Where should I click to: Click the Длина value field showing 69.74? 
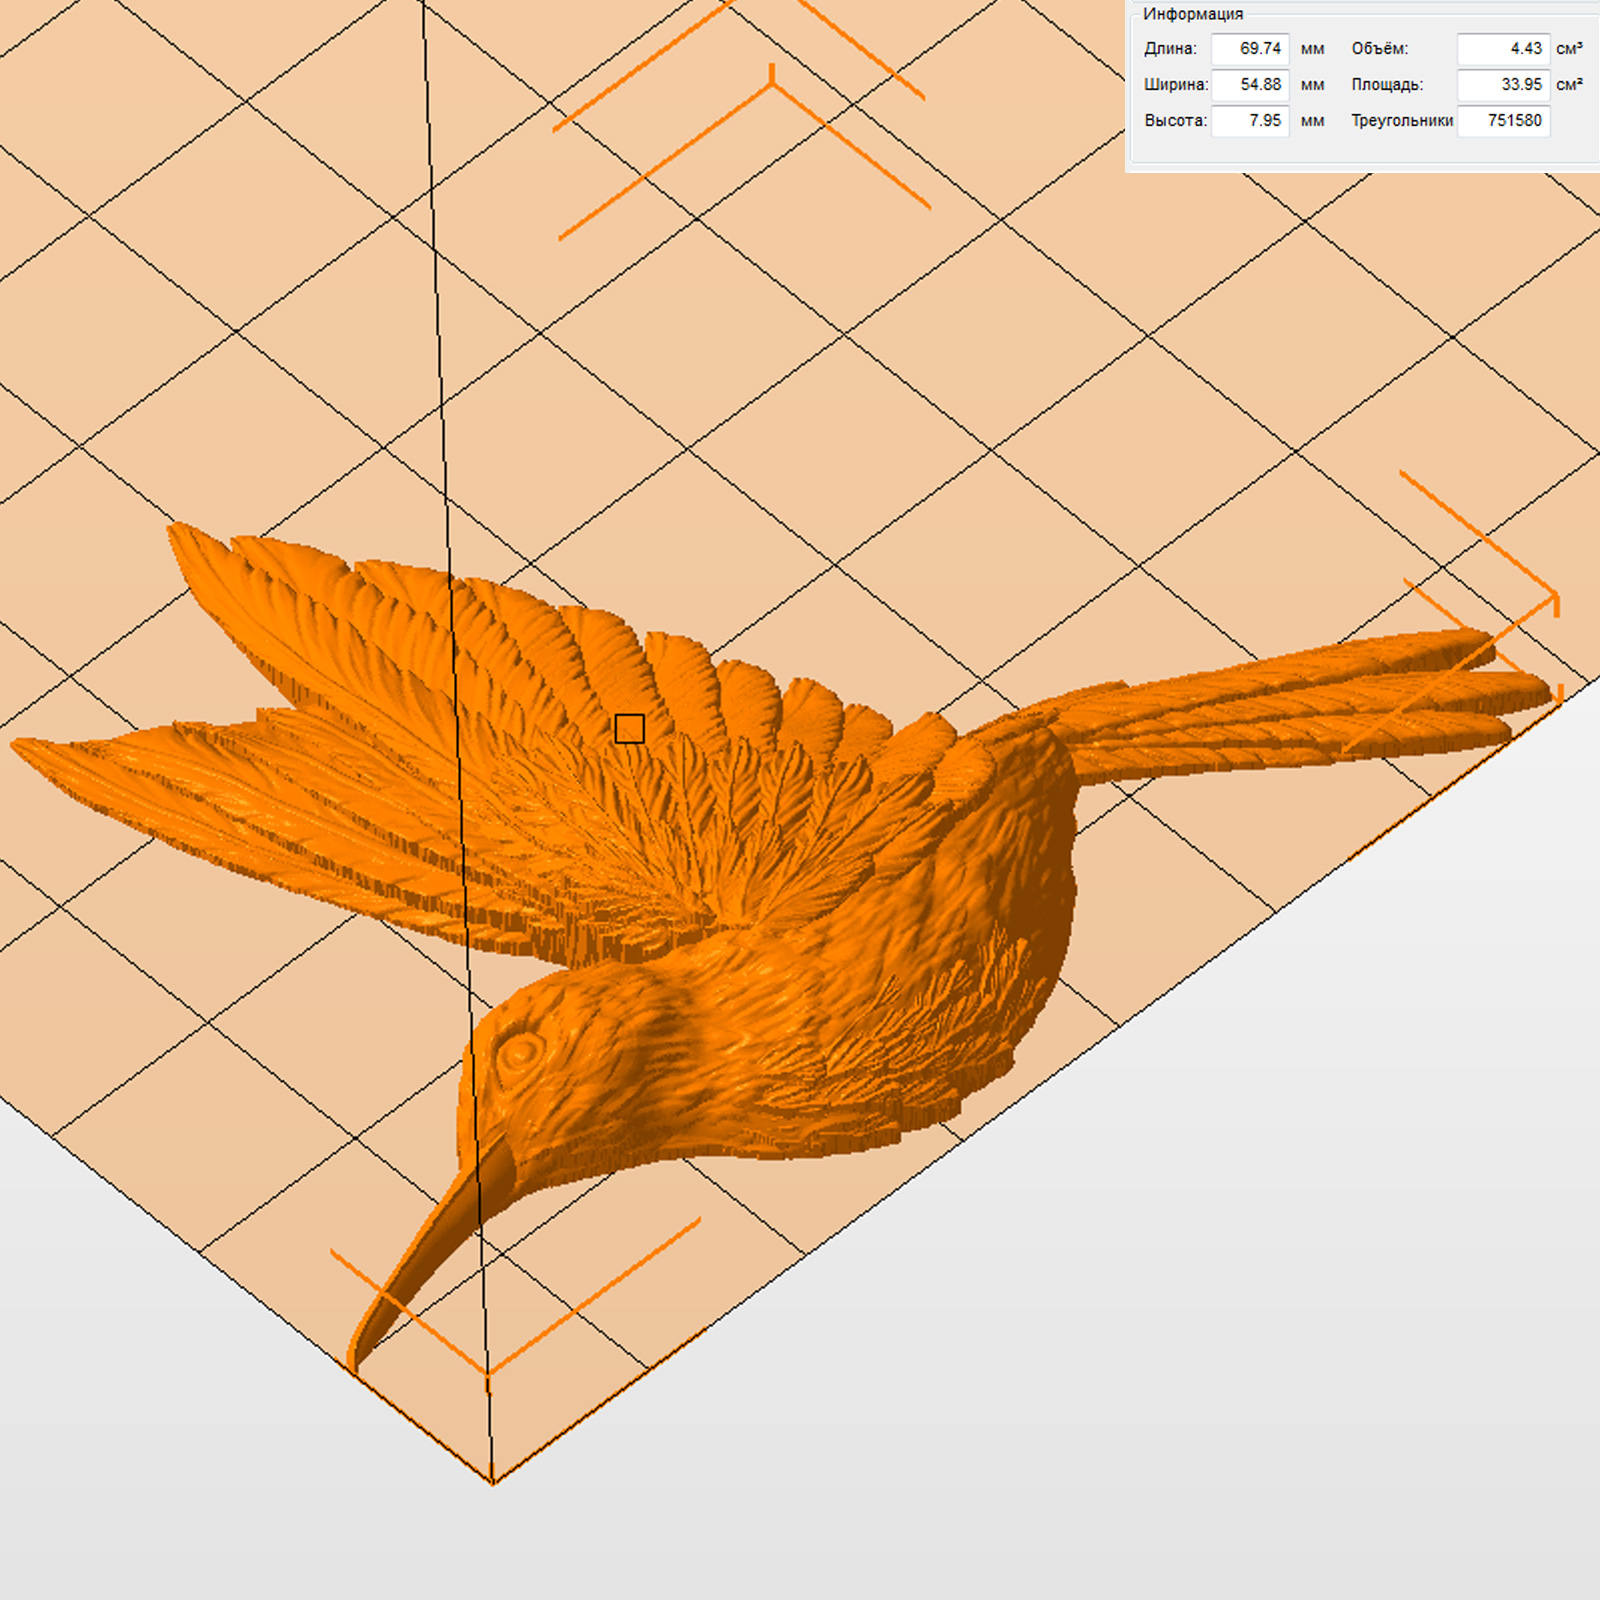(1250, 49)
